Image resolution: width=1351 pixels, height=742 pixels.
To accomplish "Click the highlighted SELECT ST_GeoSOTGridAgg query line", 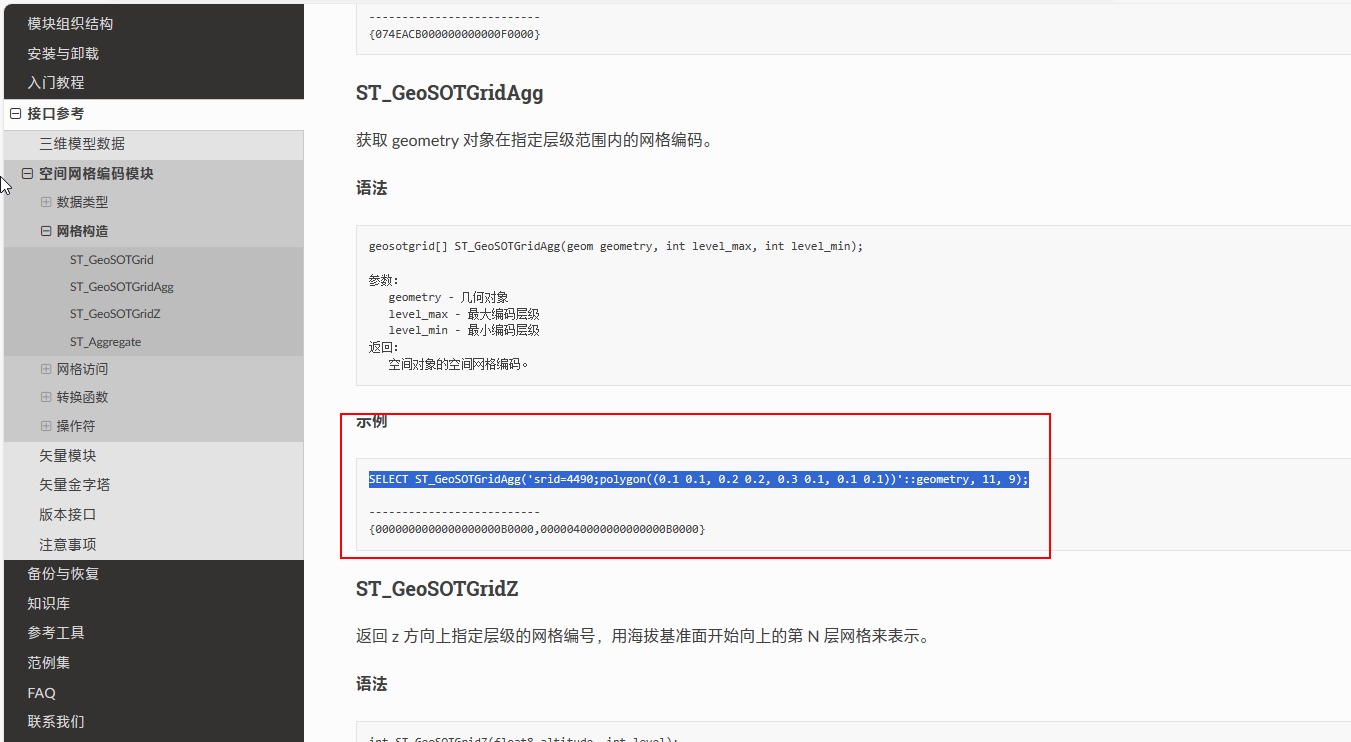I will [x=699, y=480].
